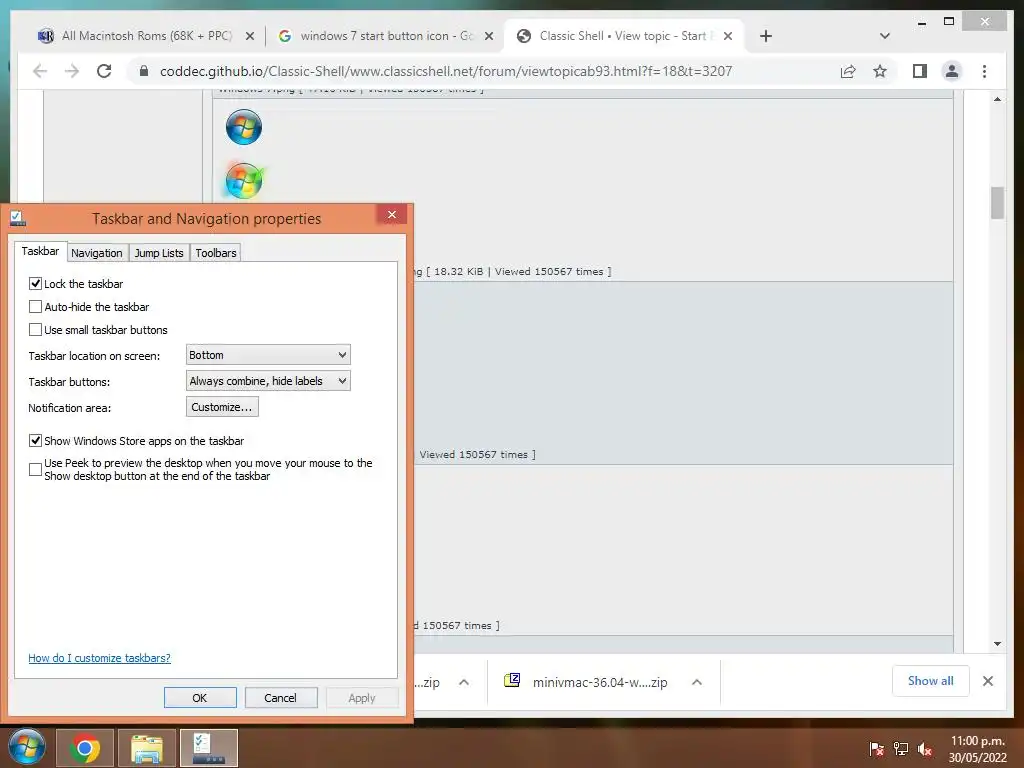This screenshot has width=1024, height=768.
Task: Open How do I customize taskbars link
Action: pos(99,658)
